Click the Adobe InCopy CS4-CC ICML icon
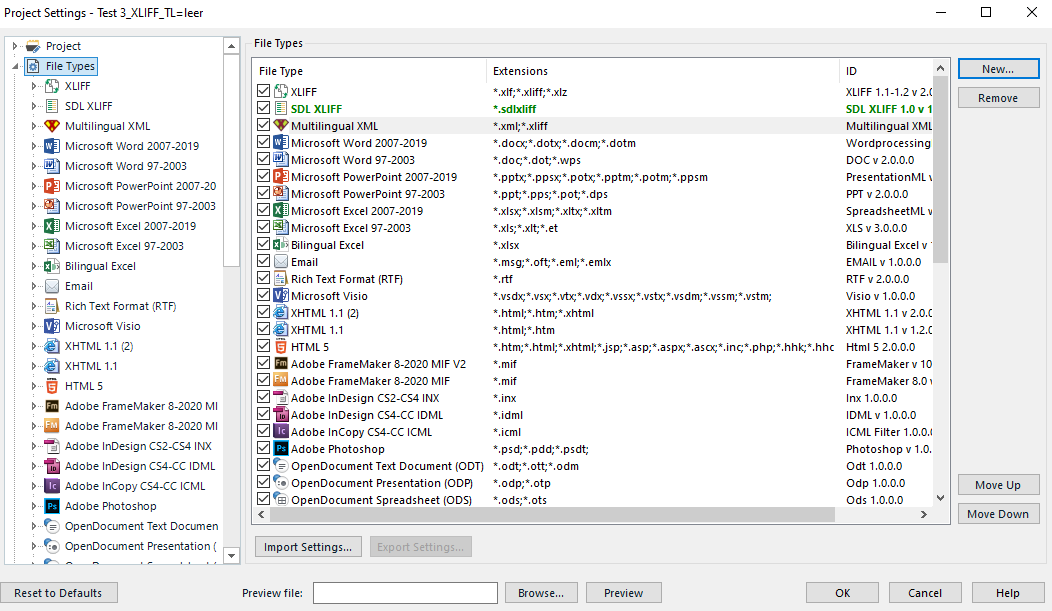 coord(52,486)
